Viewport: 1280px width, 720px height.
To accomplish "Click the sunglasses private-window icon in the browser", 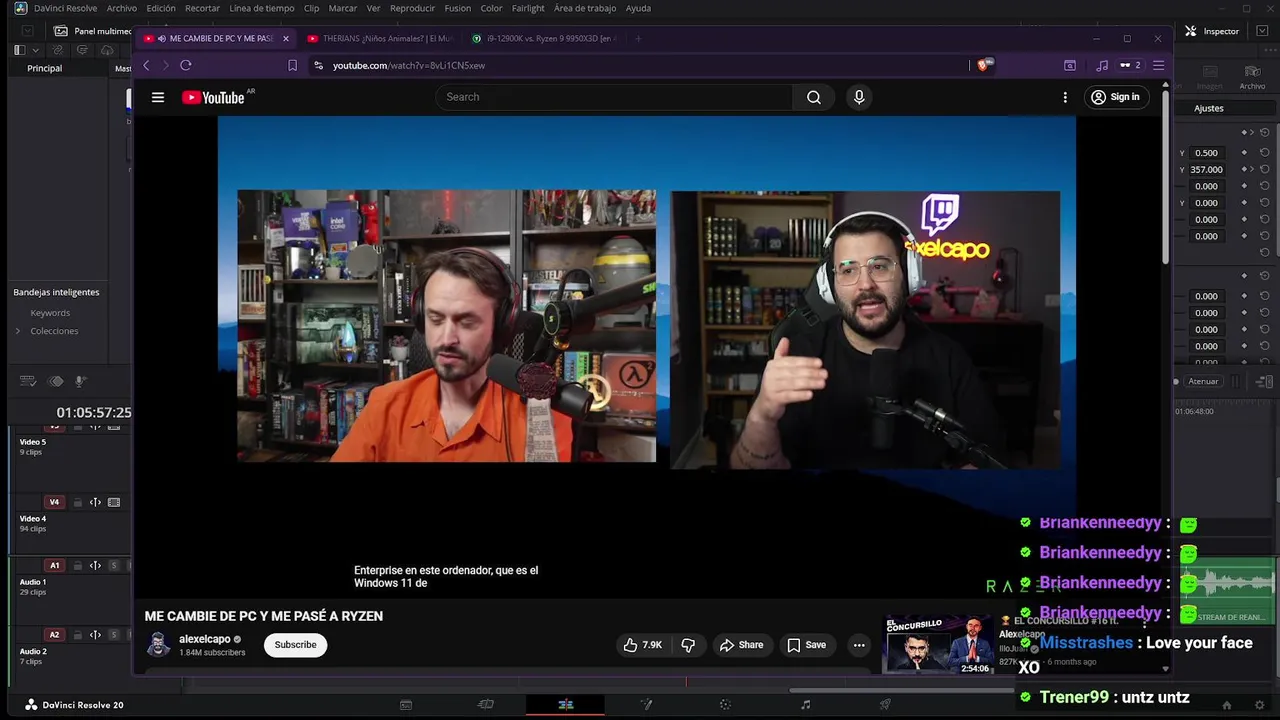I will coord(1130,65).
